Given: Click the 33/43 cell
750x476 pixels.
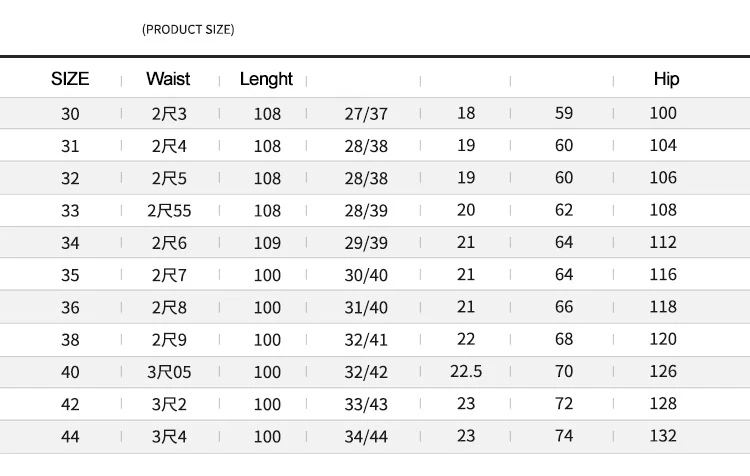Looking at the screenshot, I should pyautogui.click(x=366, y=404).
